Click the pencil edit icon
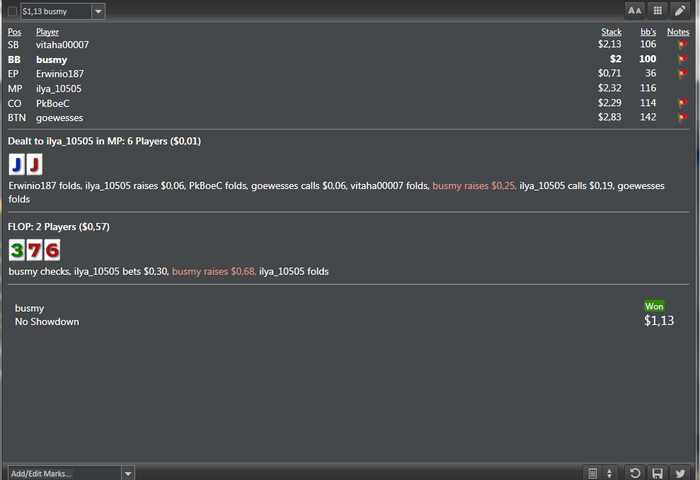 tap(680, 11)
